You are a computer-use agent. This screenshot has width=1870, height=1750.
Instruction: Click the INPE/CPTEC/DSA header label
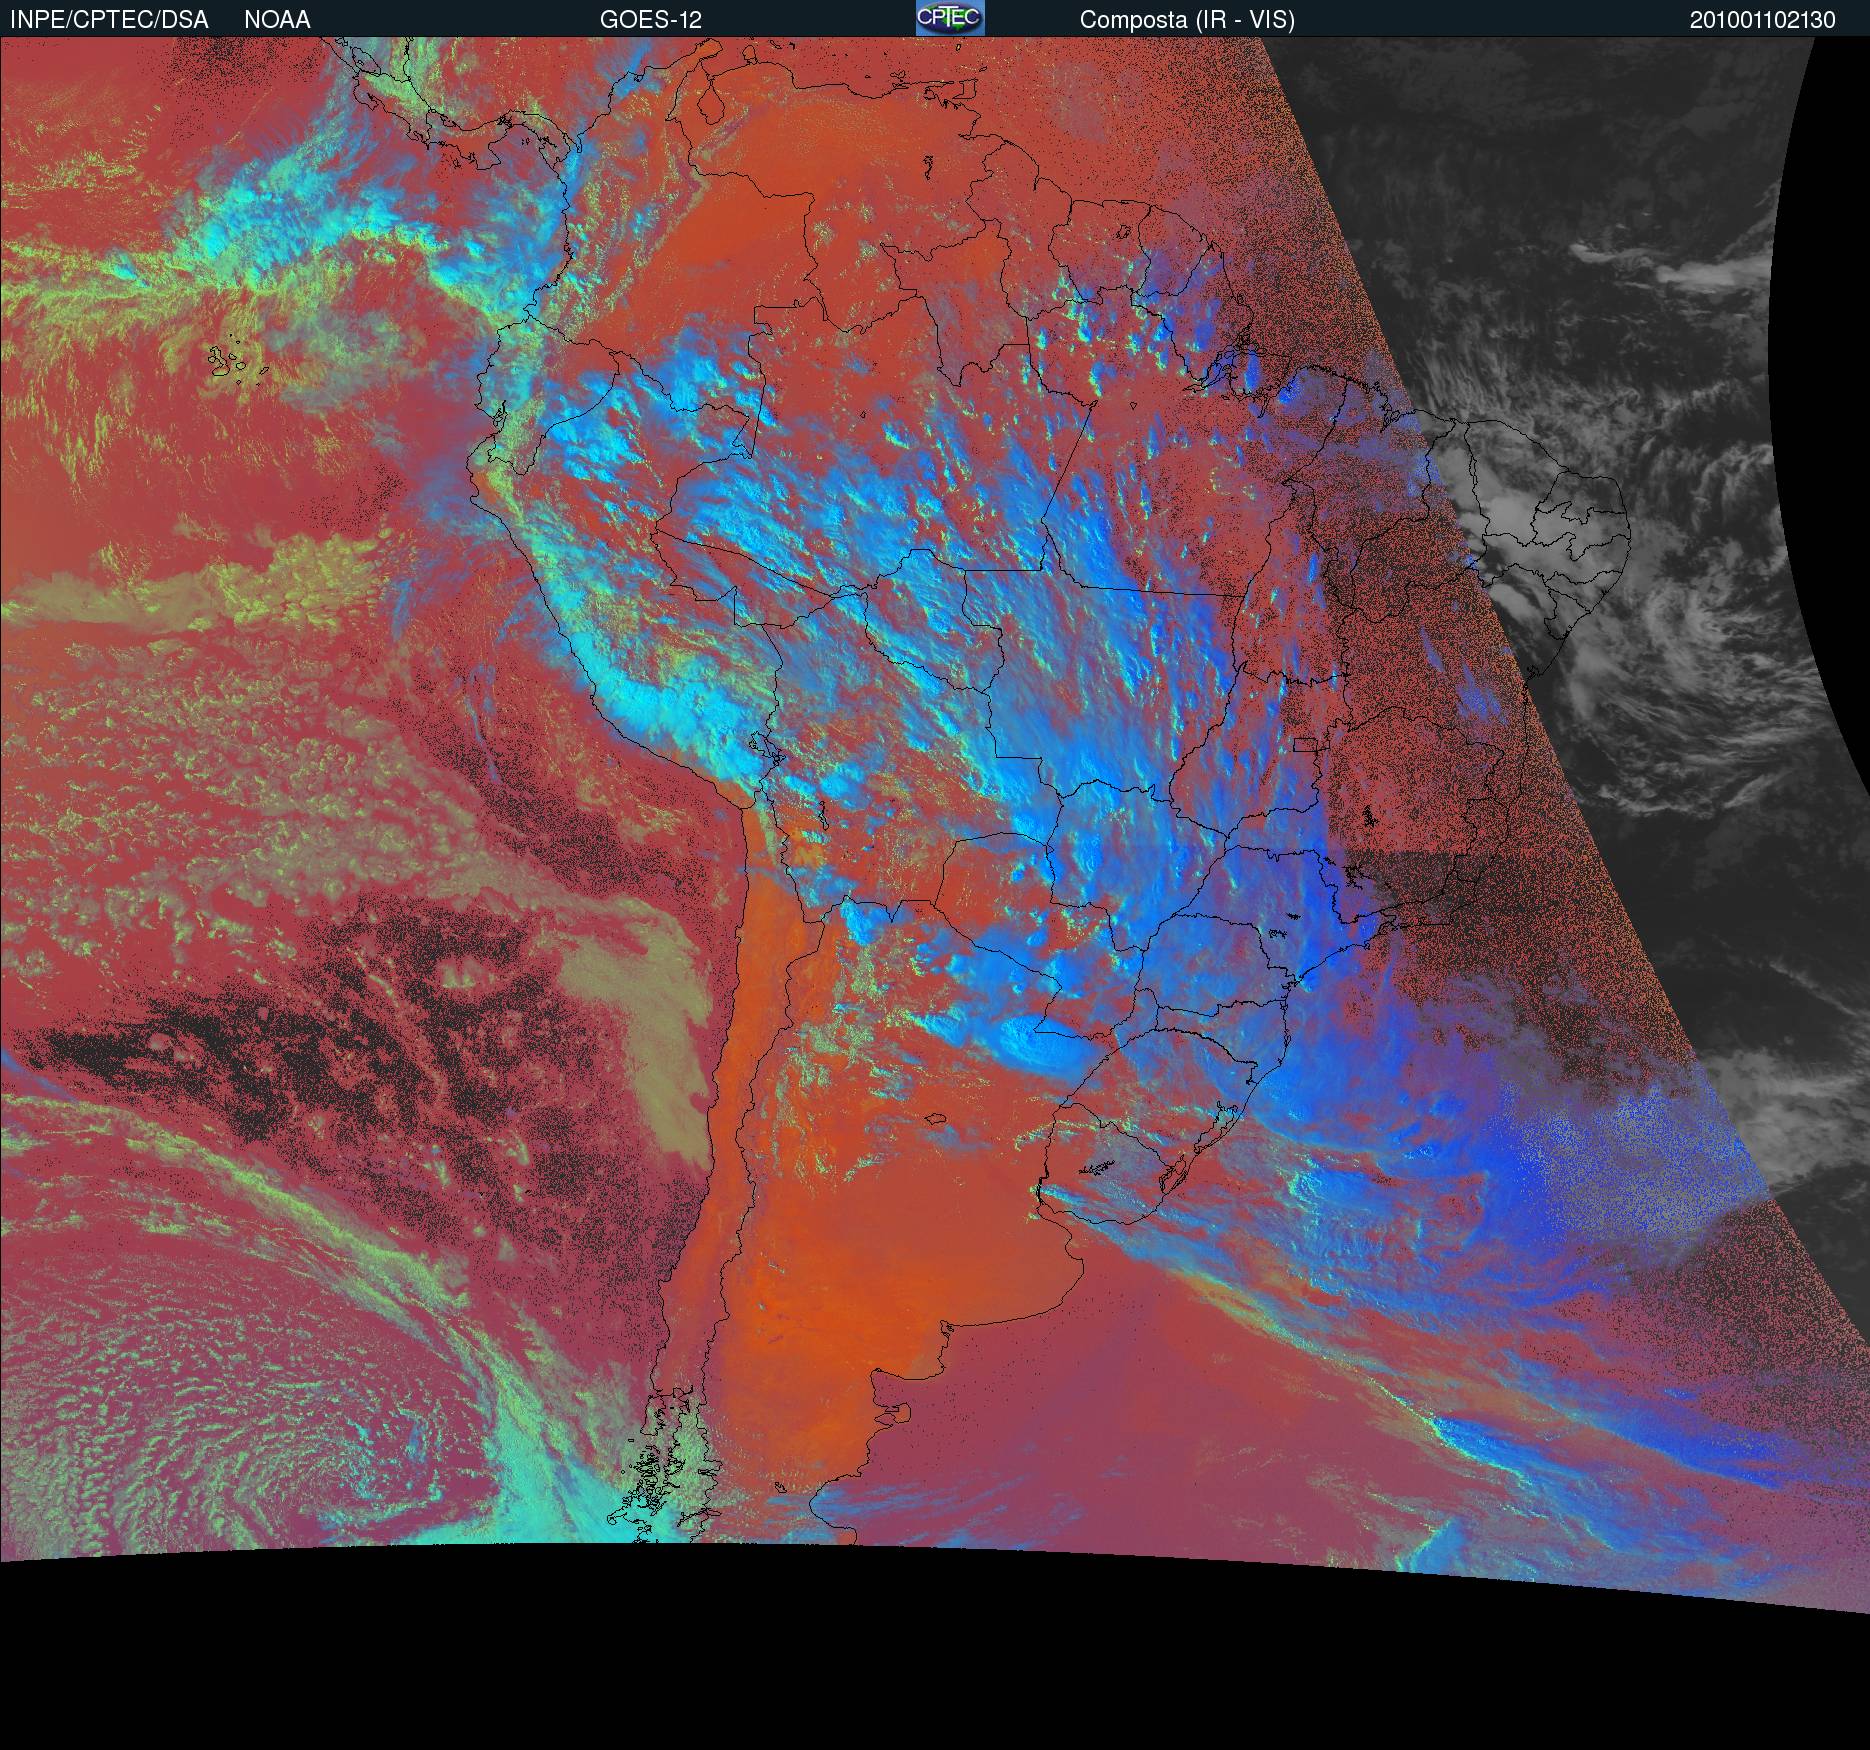coord(109,20)
